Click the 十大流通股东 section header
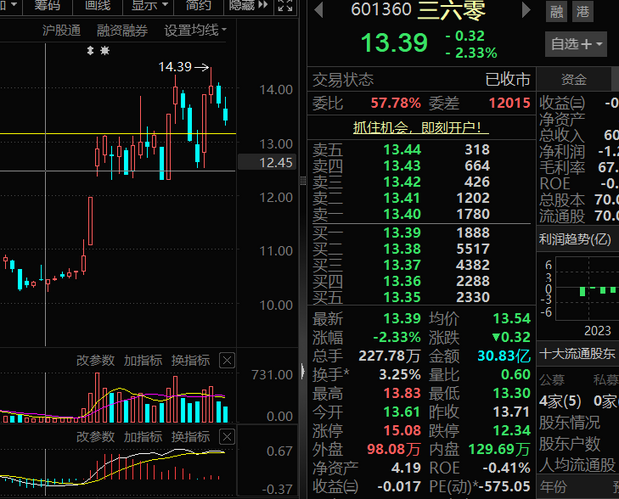The height and width of the screenshot is (499, 619). point(578,354)
